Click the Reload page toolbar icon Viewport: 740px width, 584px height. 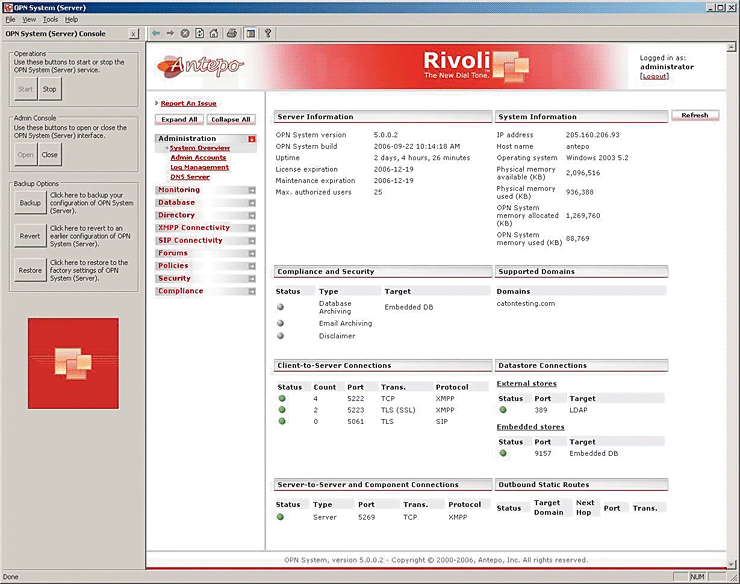tap(200, 33)
